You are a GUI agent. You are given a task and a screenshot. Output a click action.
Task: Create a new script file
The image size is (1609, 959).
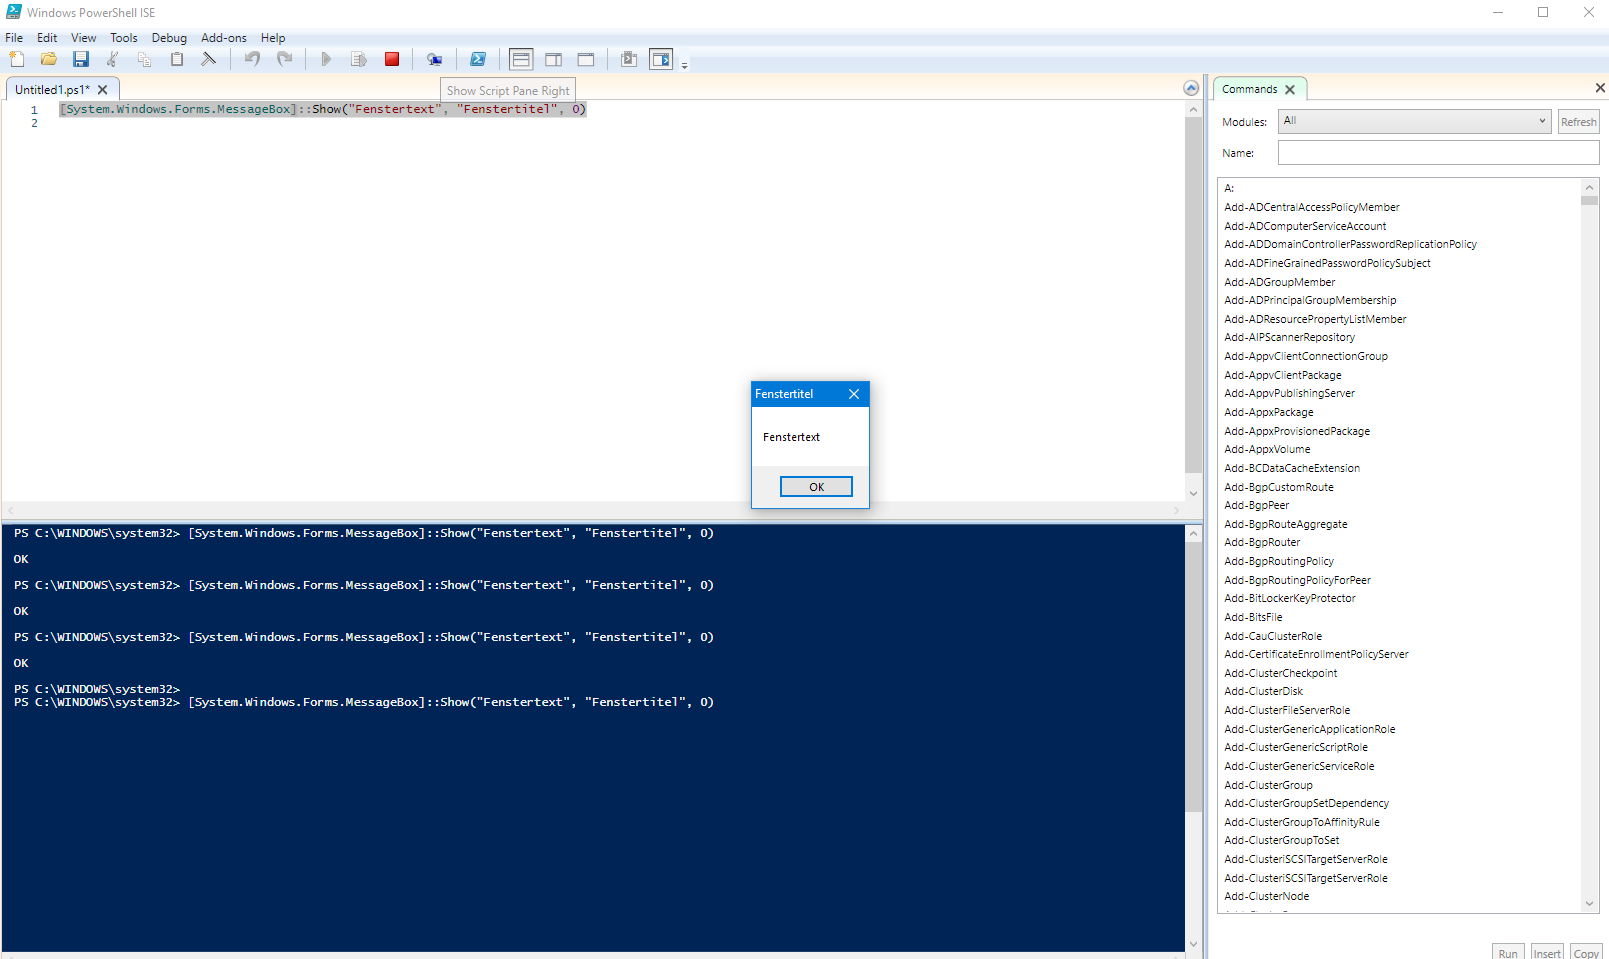click(17, 59)
